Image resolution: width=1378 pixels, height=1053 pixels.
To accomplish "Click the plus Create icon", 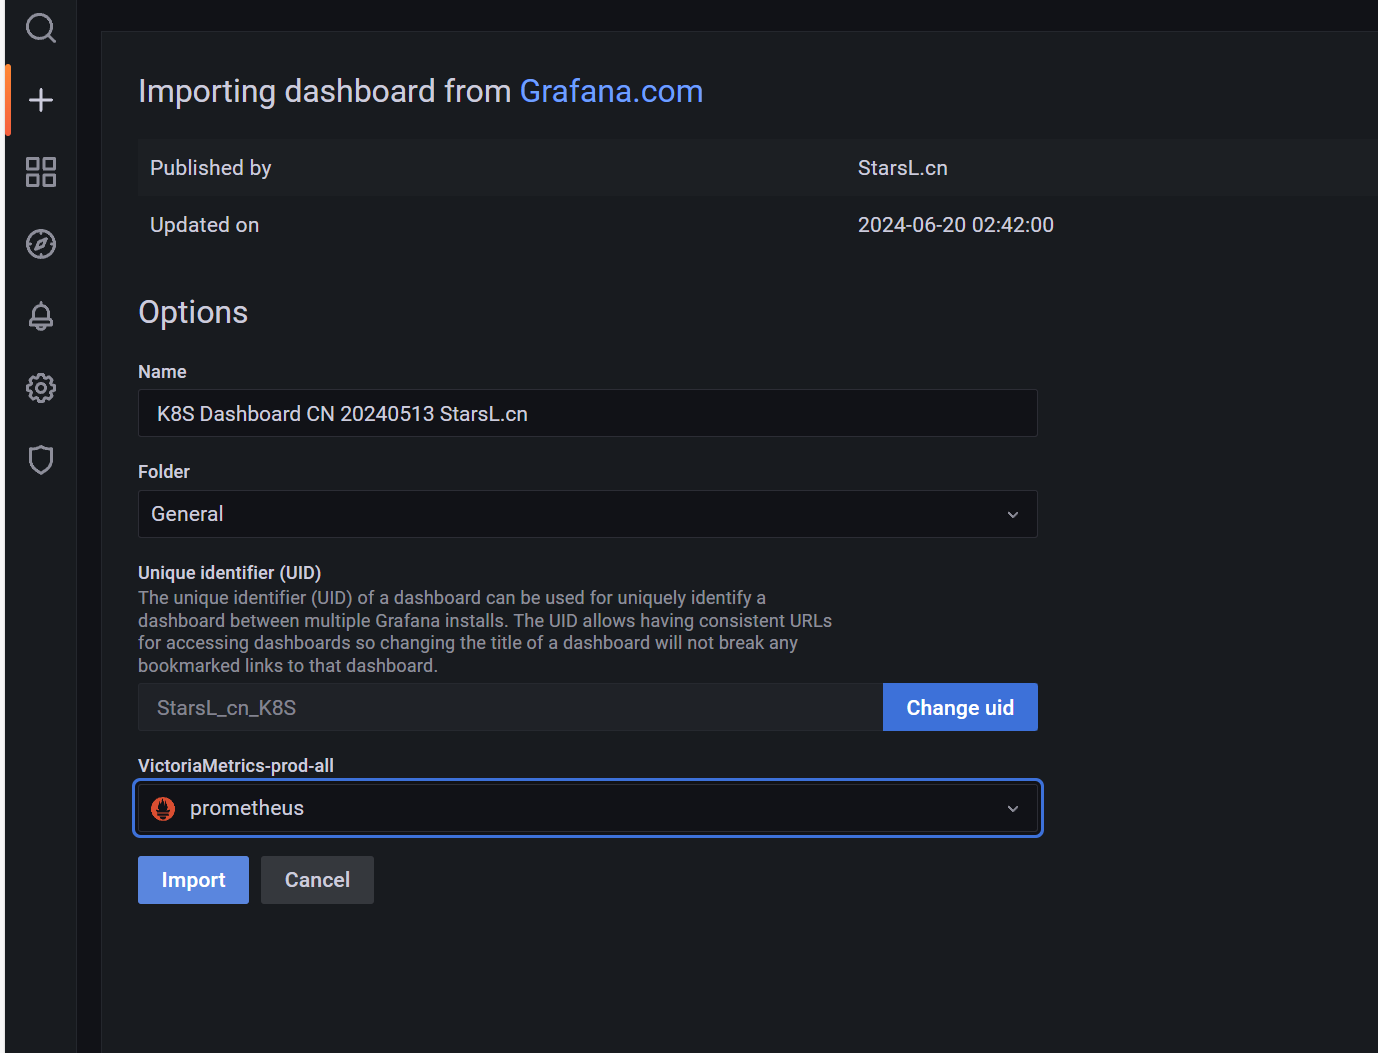I will [x=40, y=100].
